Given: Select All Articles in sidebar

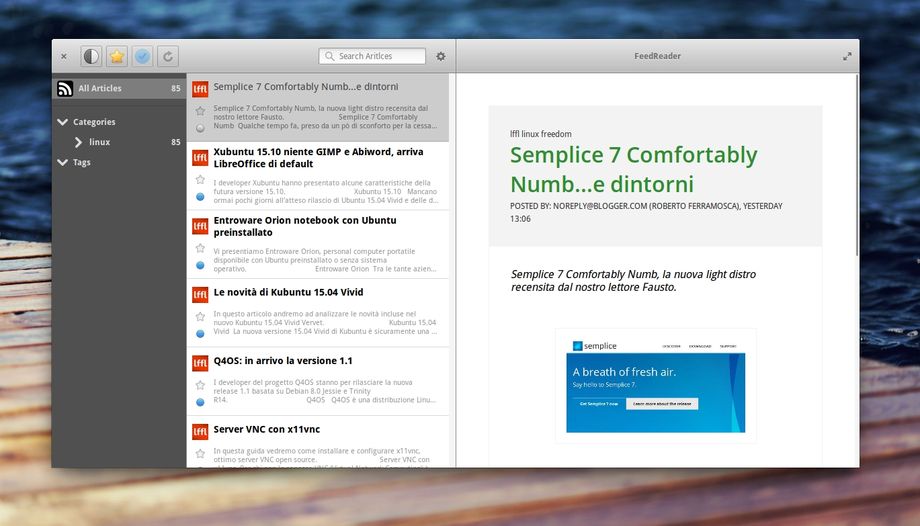Looking at the screenshot, I should coord(119,88).
